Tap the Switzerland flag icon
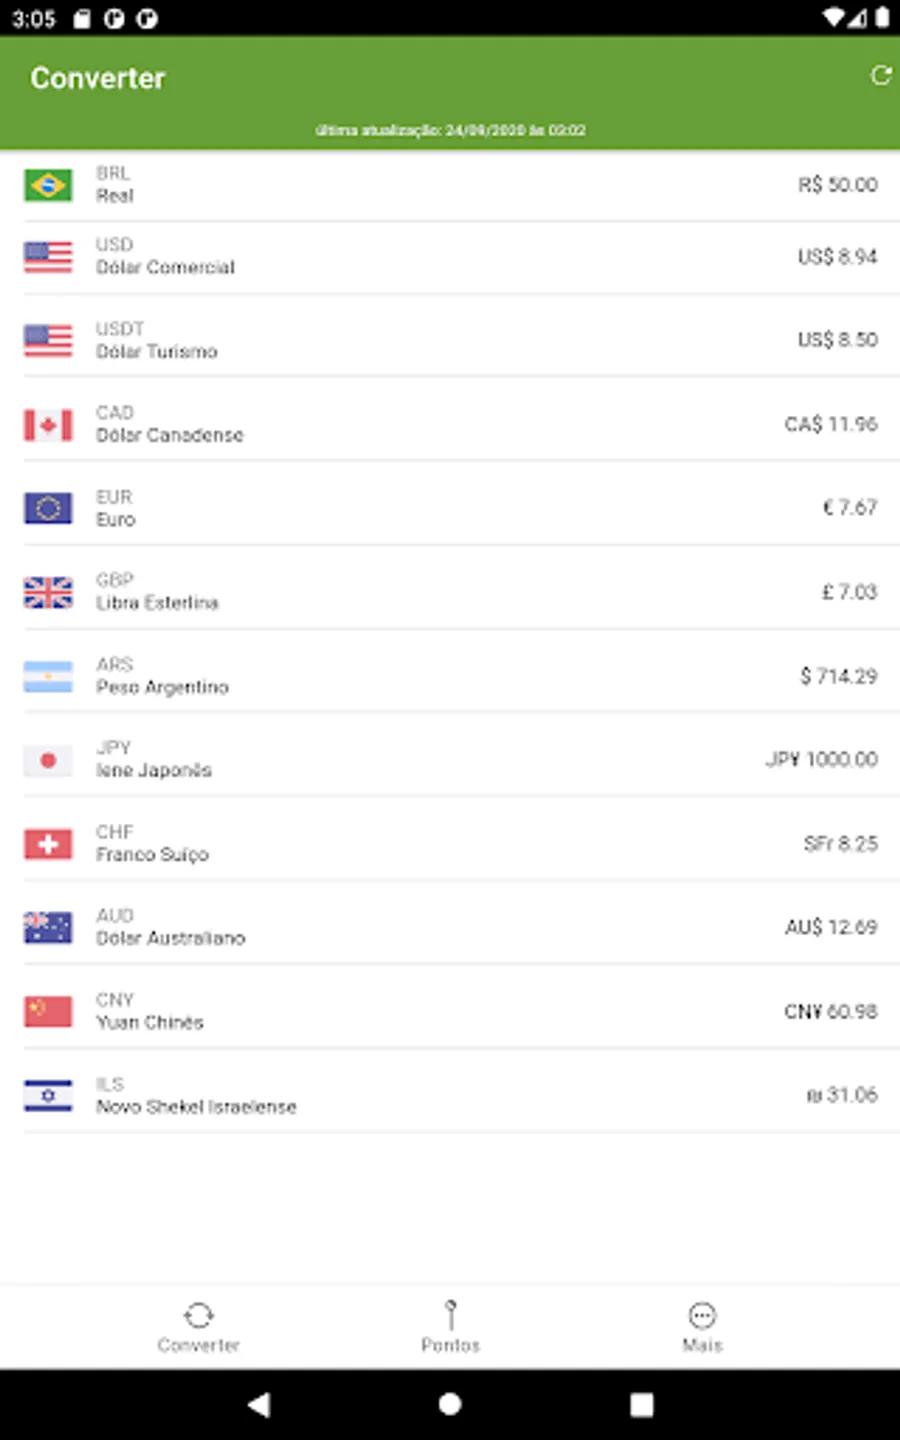 point(48,844)
